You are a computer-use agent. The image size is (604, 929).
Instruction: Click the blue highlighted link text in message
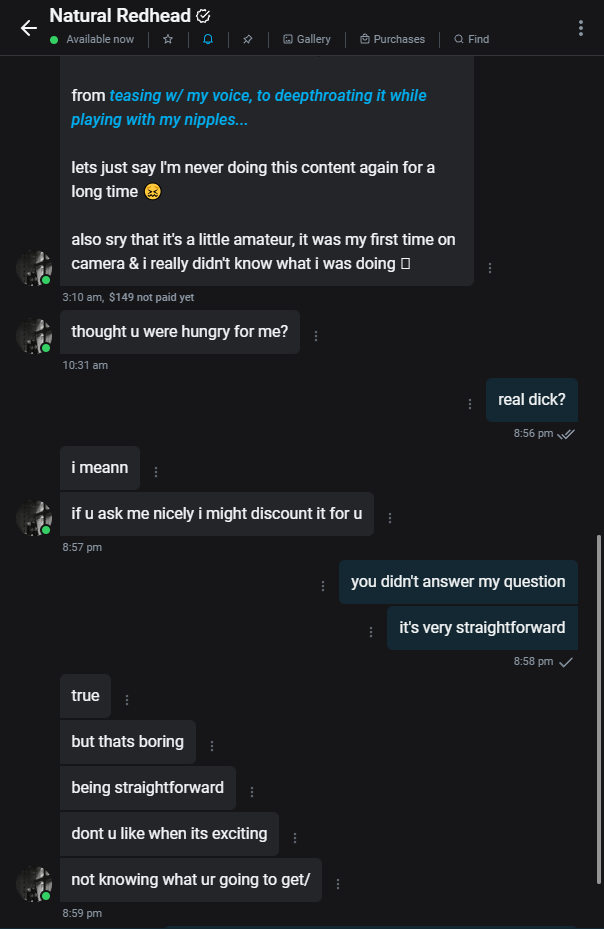pyautogui.click(x=248, y=107)
